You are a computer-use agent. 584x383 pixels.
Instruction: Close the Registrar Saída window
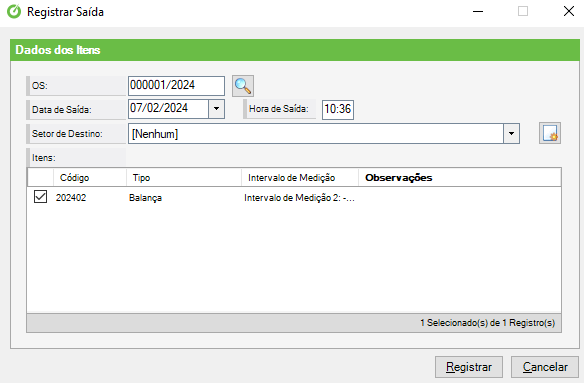pos(569,11)
